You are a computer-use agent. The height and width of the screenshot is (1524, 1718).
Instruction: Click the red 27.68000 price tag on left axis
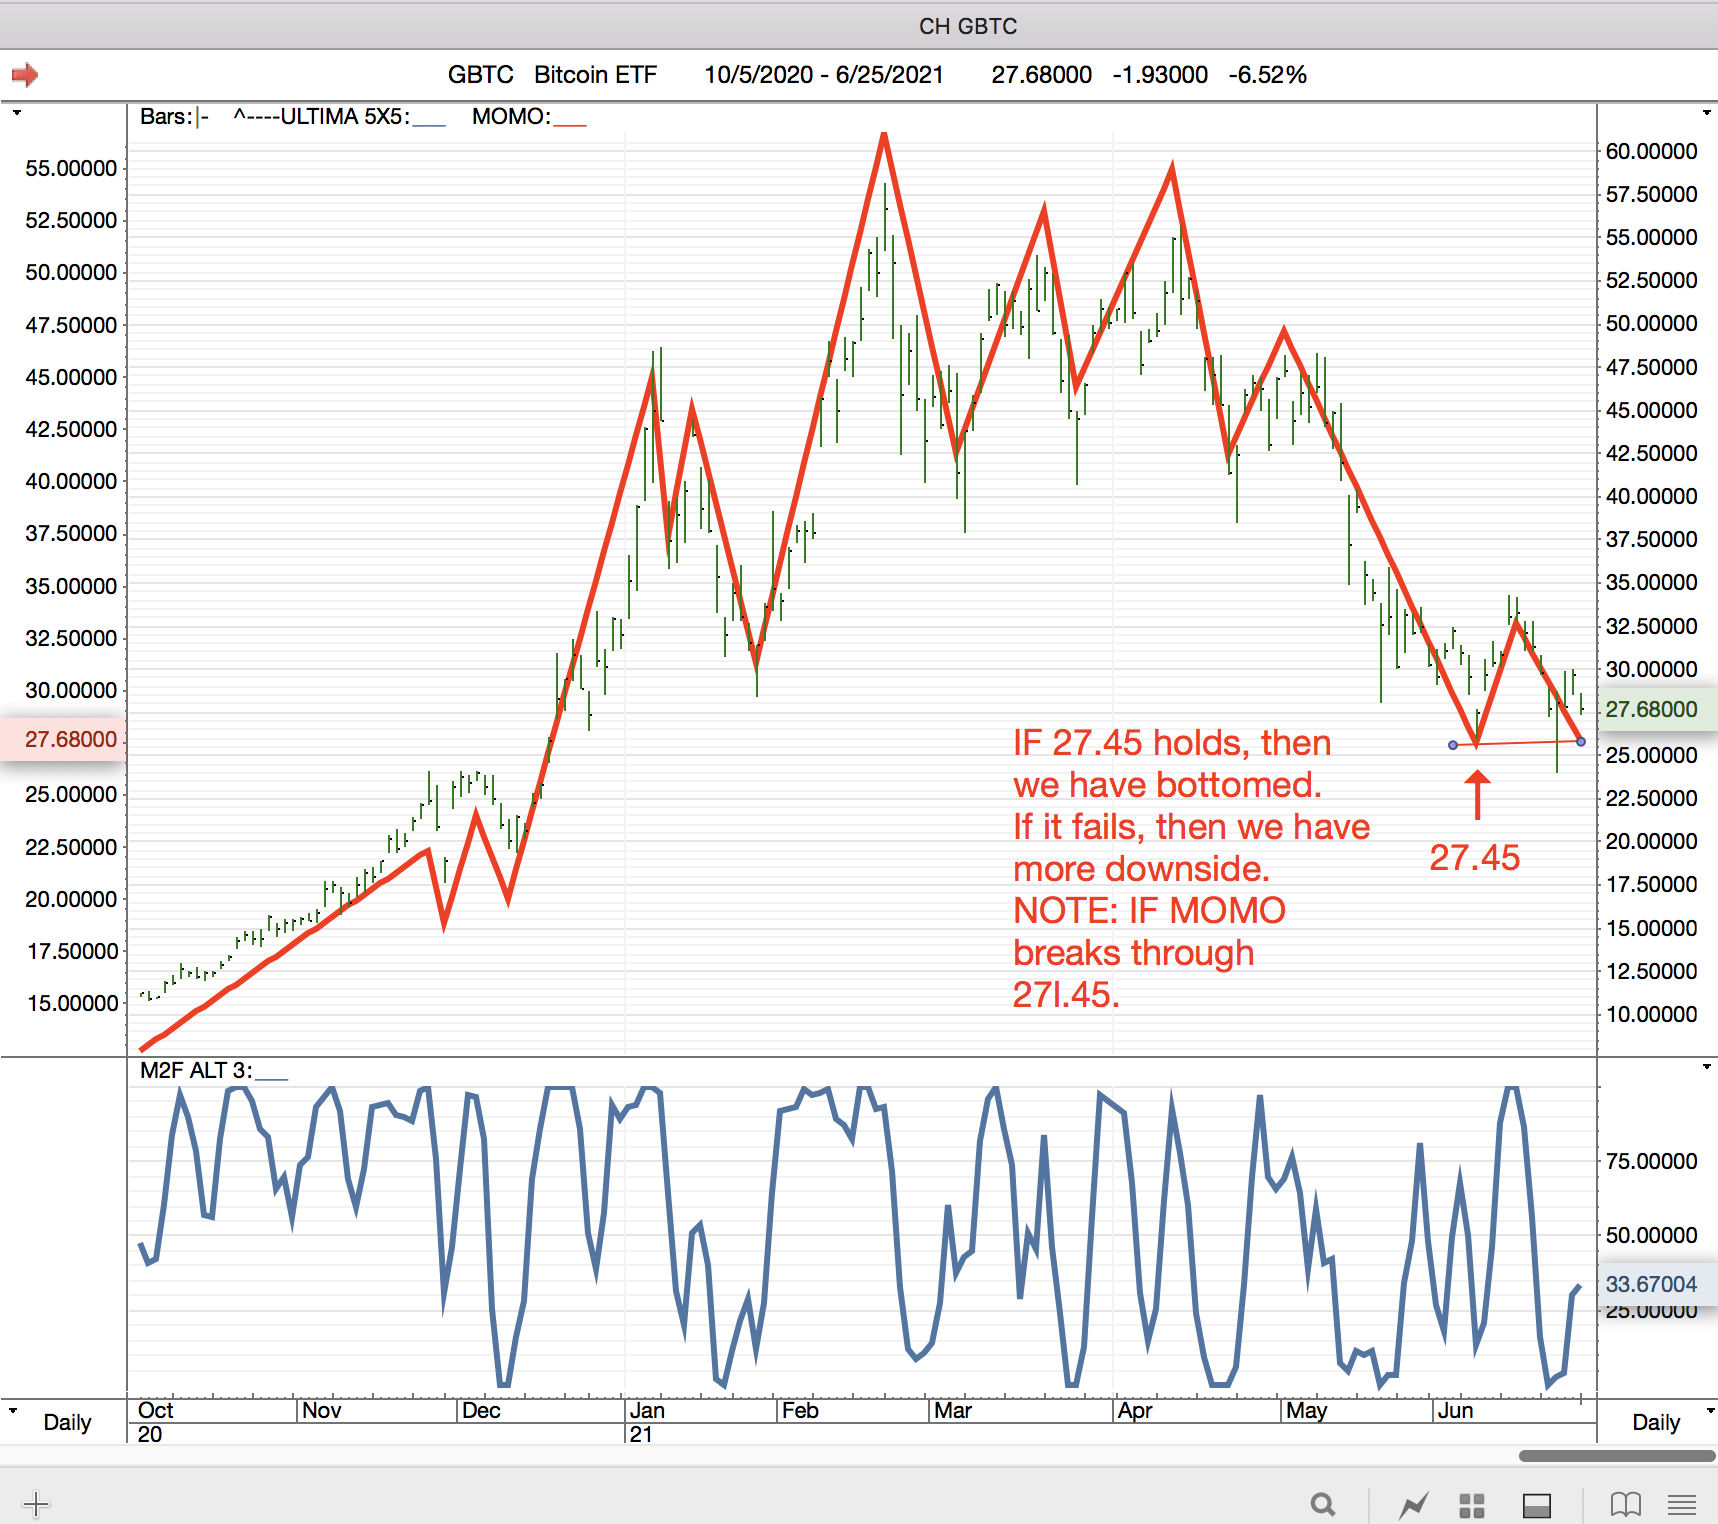coord(63,739)
